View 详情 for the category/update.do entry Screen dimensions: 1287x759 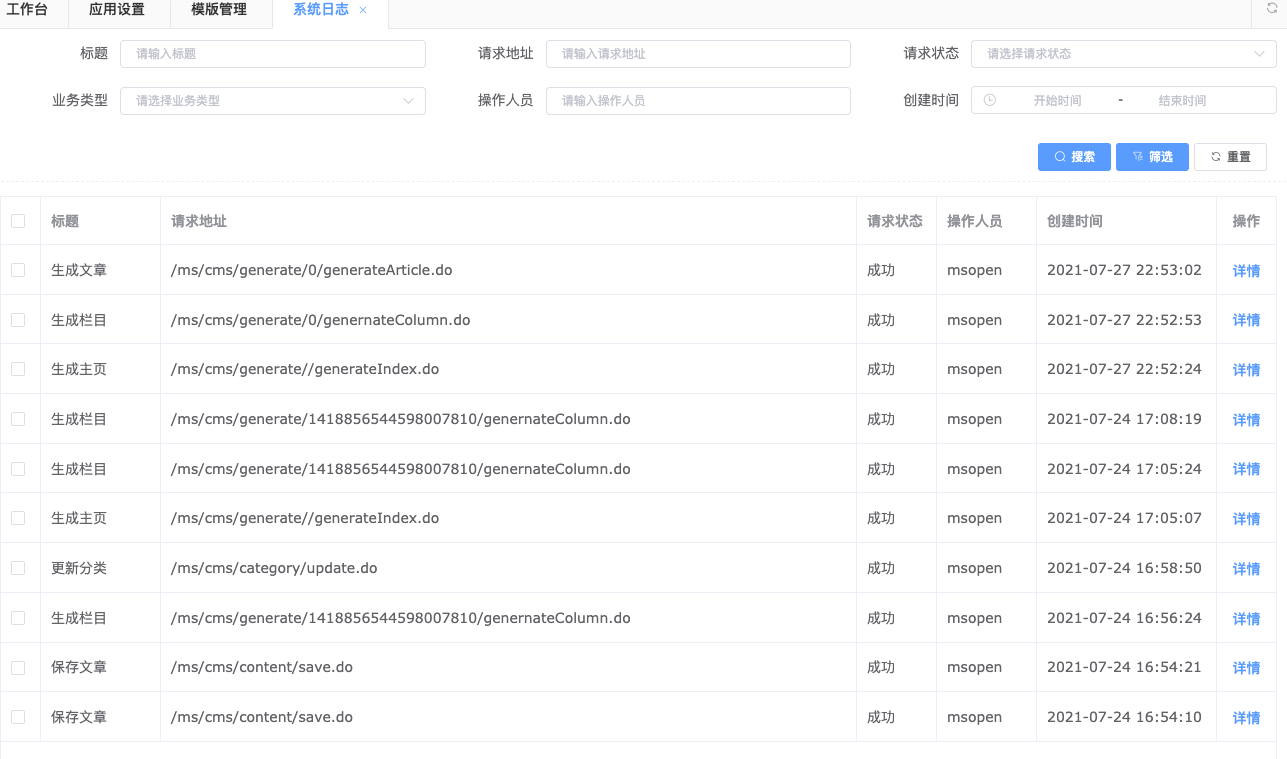pyautogui.click(x=1246, y=569)
